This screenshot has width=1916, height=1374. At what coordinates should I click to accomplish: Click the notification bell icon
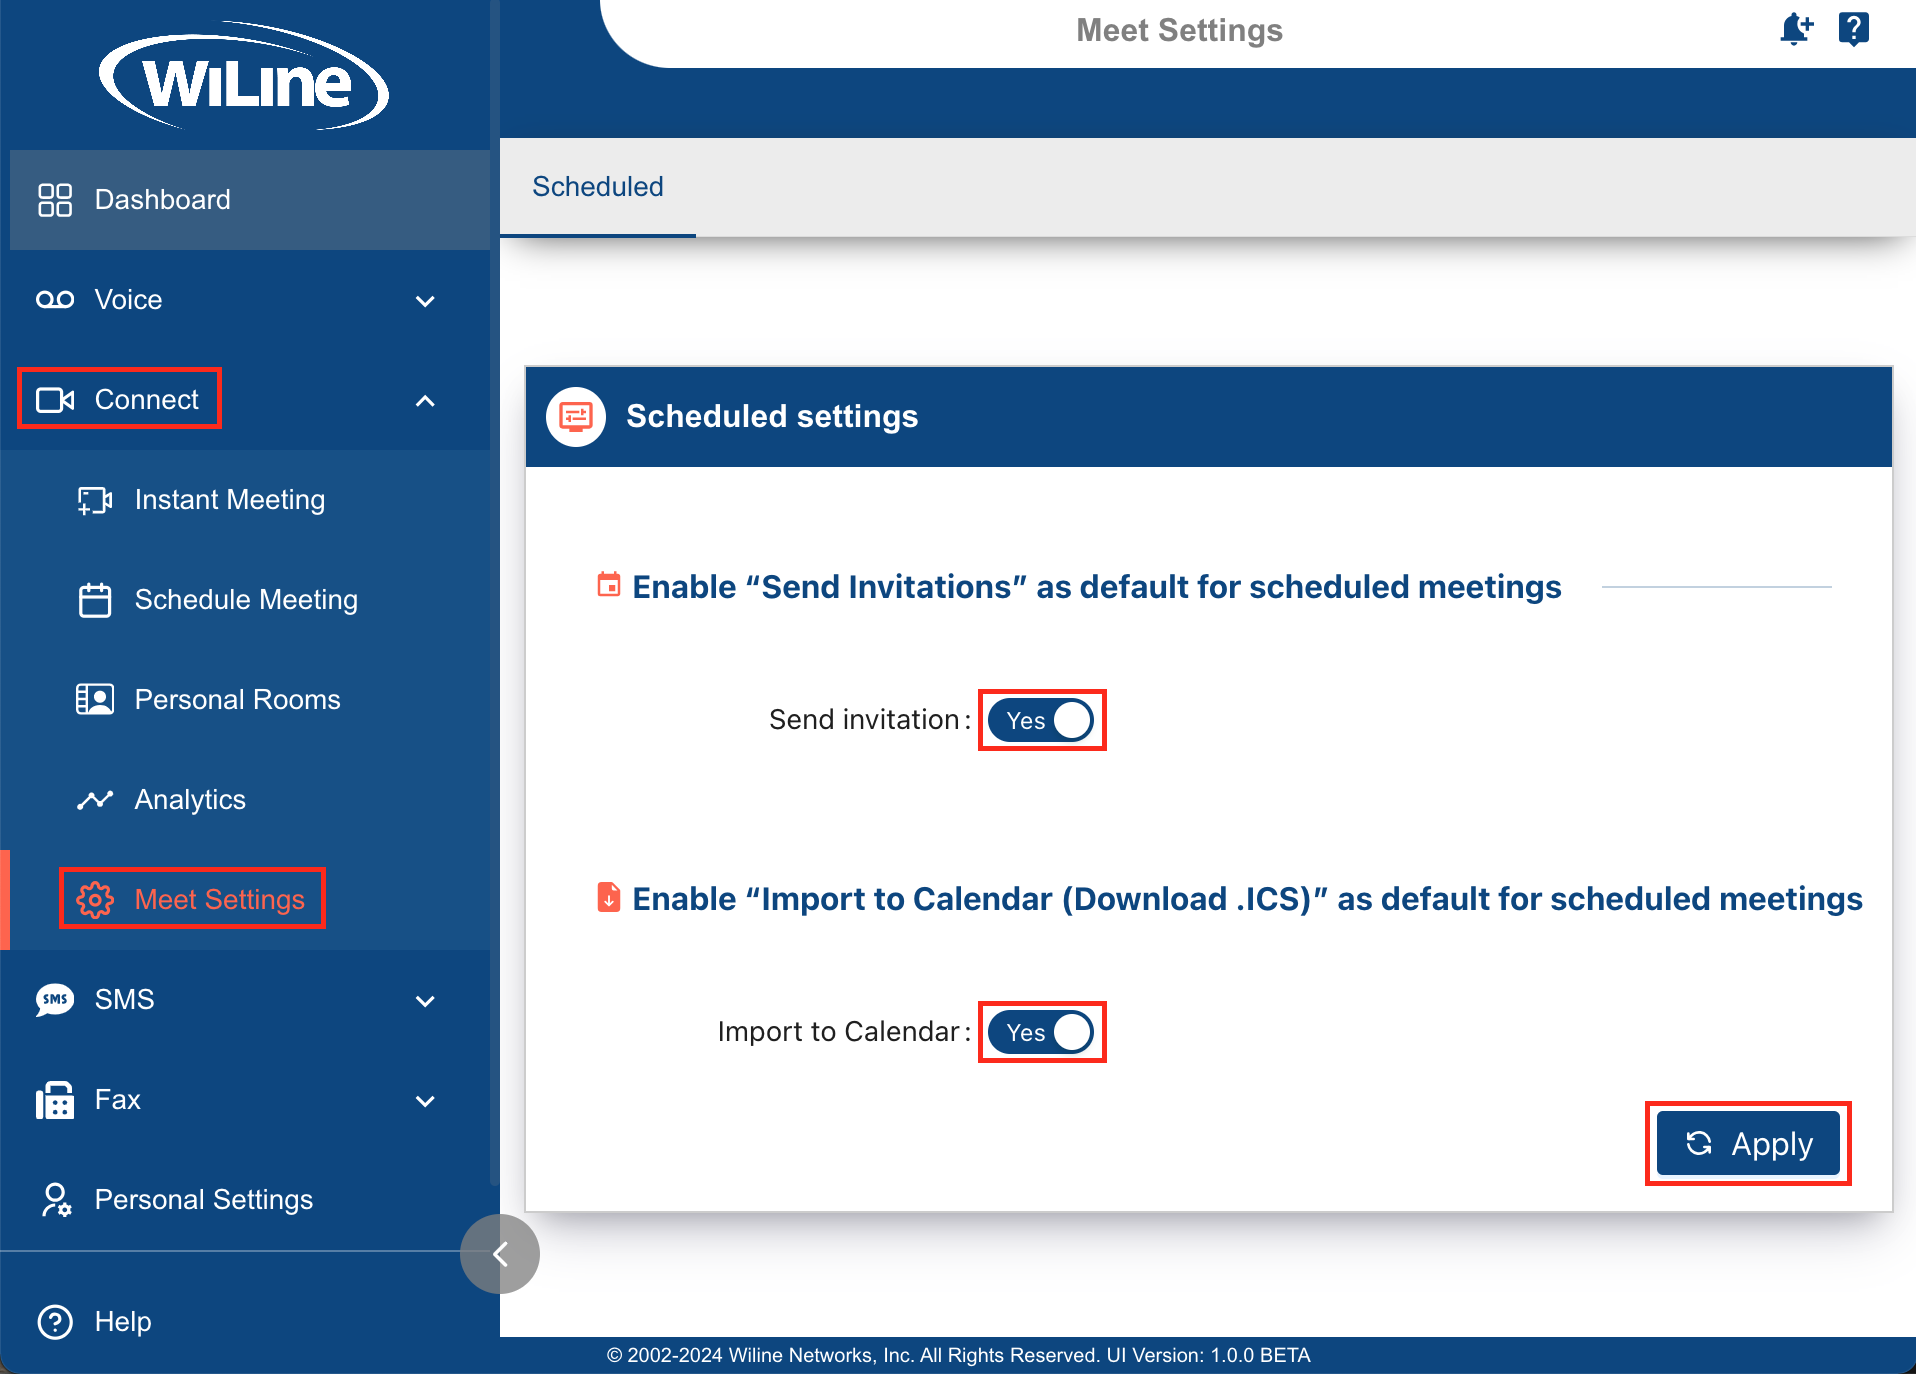[x=1795, y=29]
